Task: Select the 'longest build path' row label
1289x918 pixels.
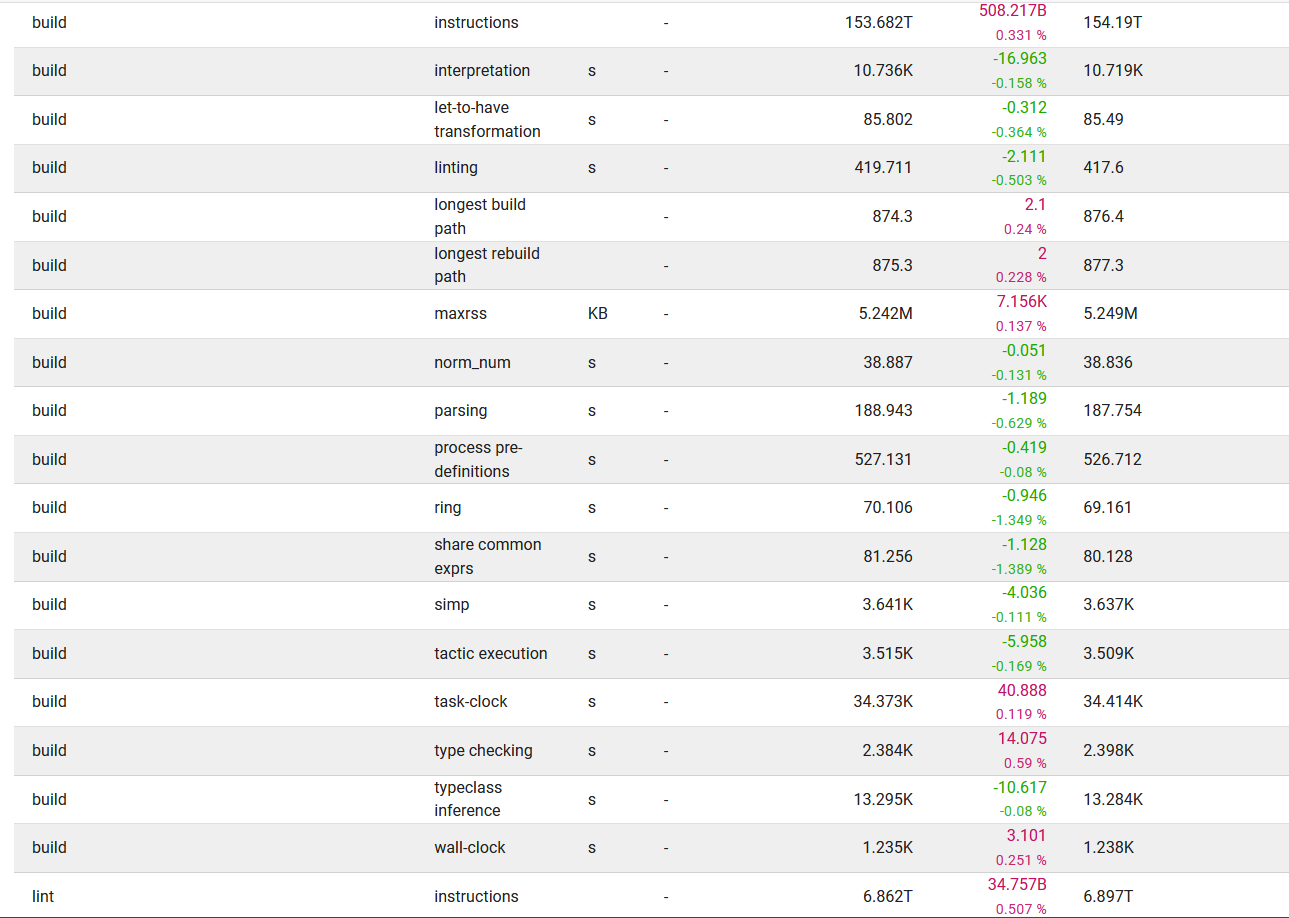Action: 480,217
